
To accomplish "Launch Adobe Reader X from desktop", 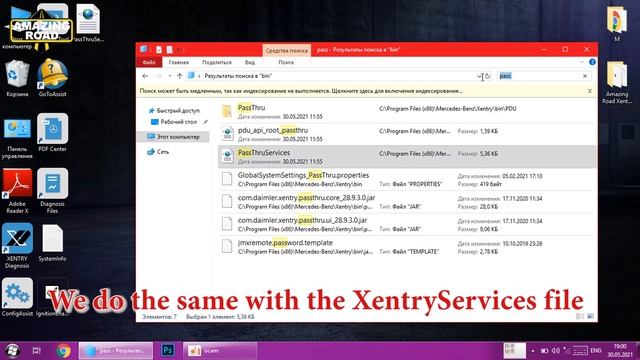I will pos(17,191).
